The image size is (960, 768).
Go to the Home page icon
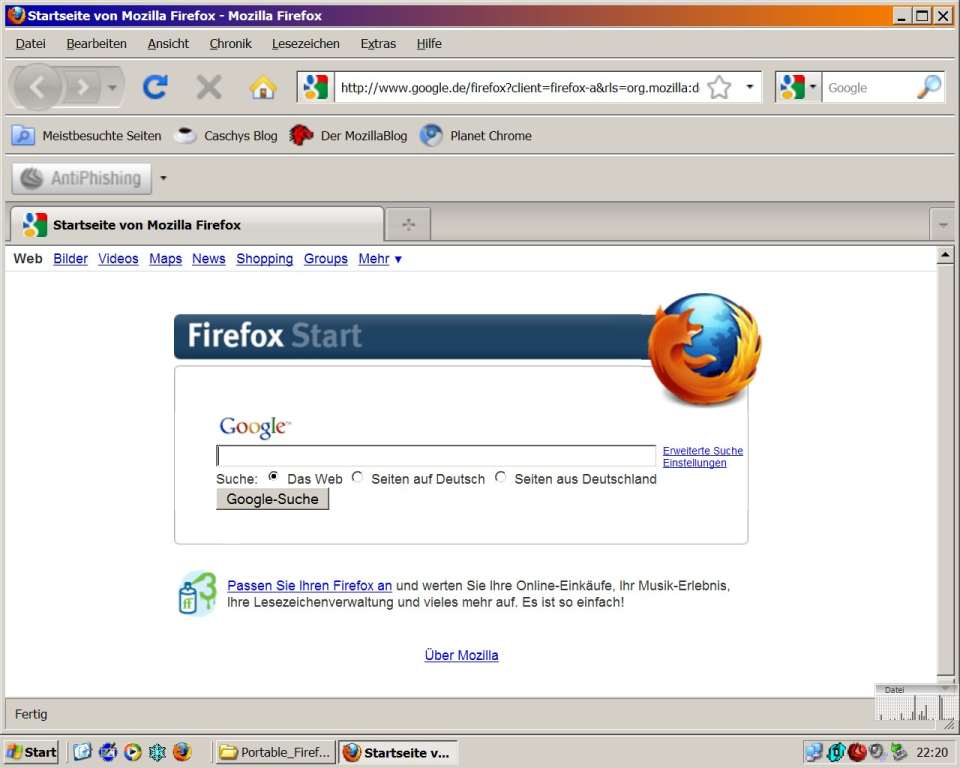pos(263,87)
